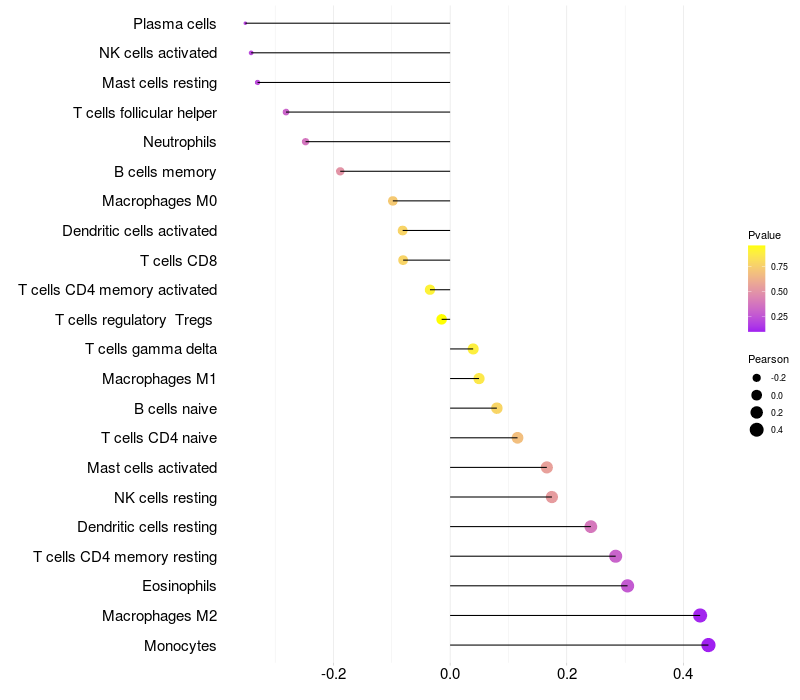Click the Neutrophils data point

point(305,142)
